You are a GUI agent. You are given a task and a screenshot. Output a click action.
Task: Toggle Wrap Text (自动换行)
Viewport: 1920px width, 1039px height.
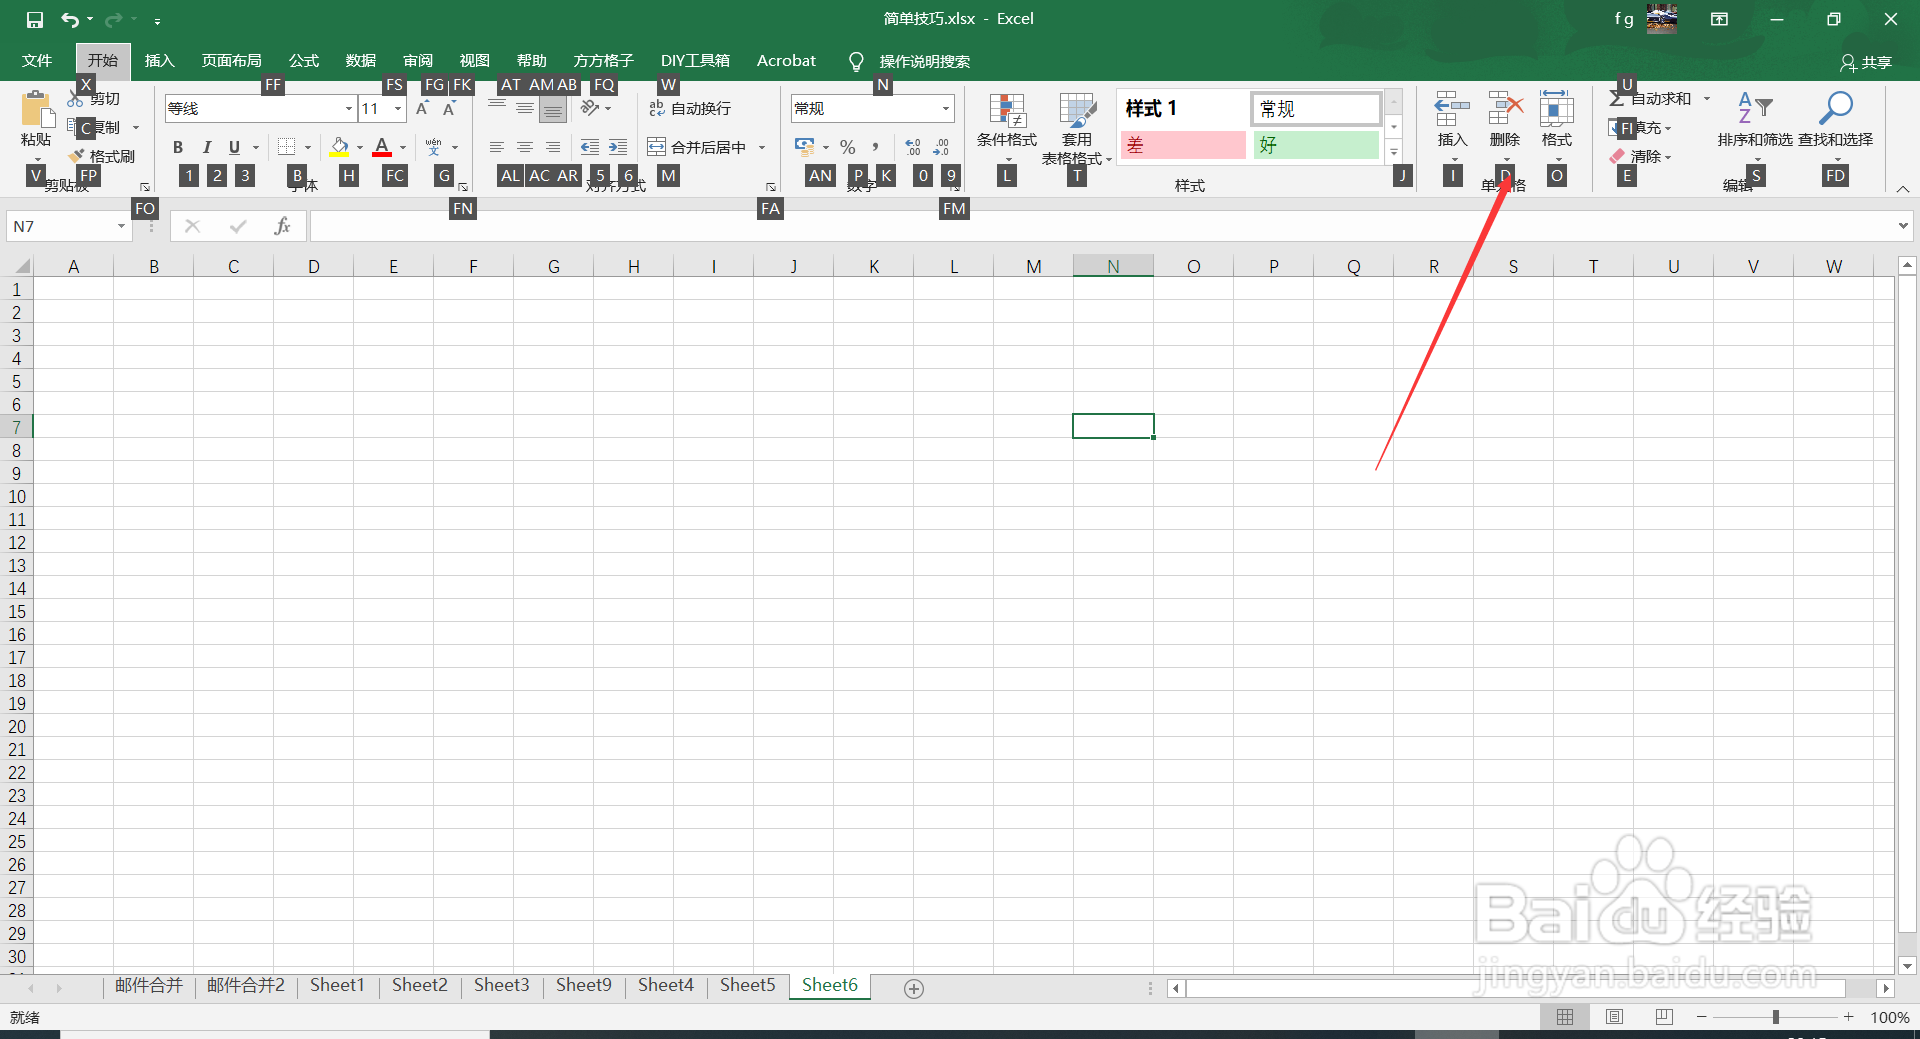coord(690,108)
